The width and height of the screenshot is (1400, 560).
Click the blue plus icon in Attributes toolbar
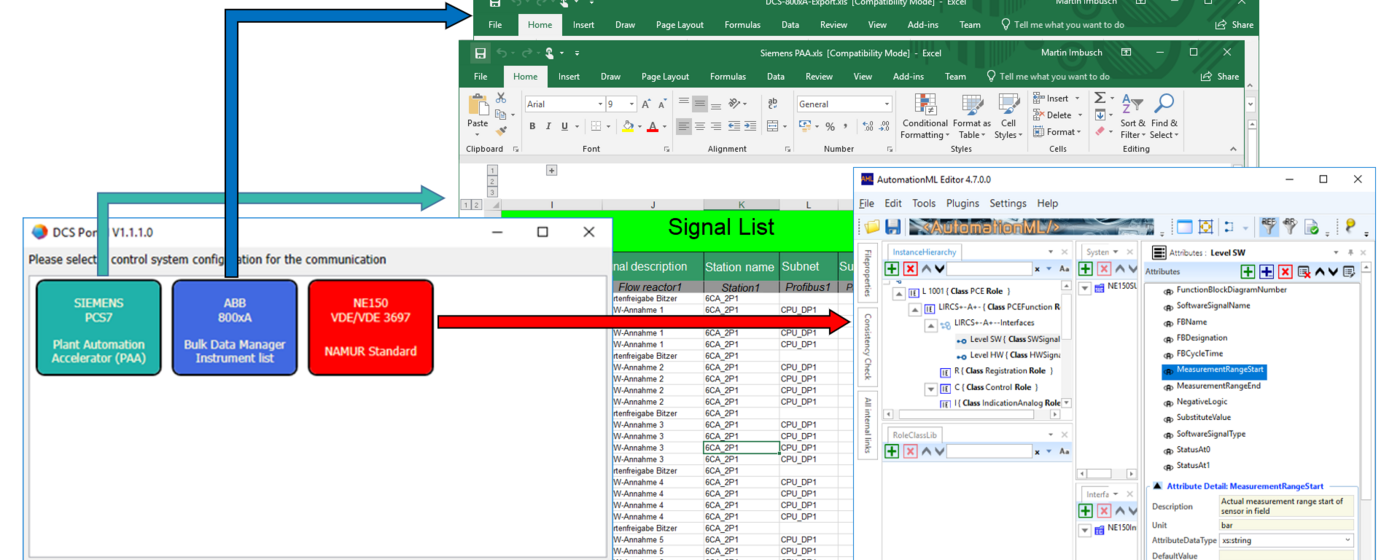pyautogui.click(x=1266, y=272)
